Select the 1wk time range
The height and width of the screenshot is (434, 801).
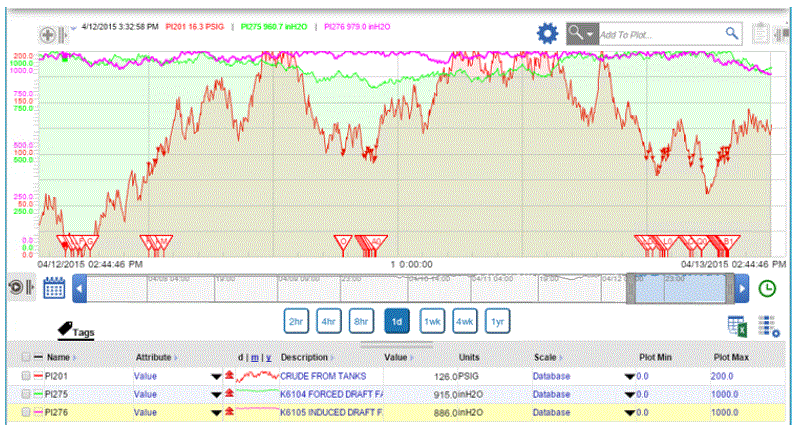coord(432,322)
